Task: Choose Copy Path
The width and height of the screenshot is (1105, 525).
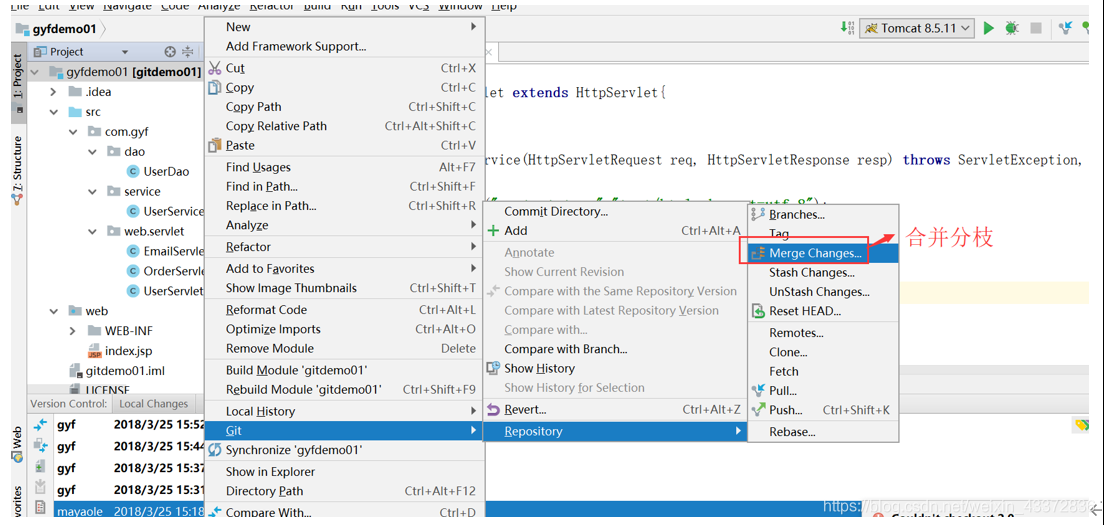Action: coord(343,106)
